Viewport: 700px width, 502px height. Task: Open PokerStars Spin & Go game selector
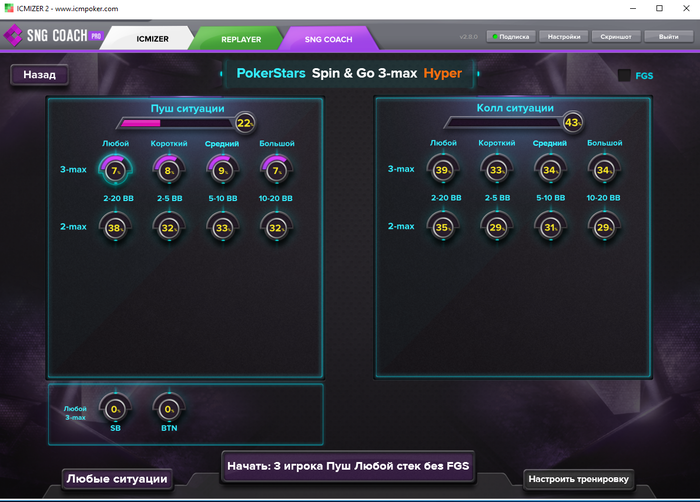tap(349, 73)
